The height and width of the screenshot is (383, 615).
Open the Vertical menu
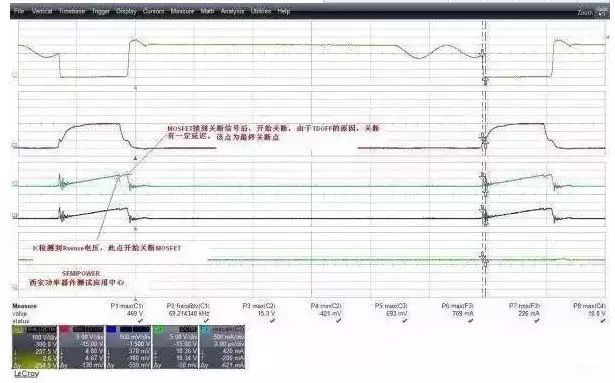point(42,11)
